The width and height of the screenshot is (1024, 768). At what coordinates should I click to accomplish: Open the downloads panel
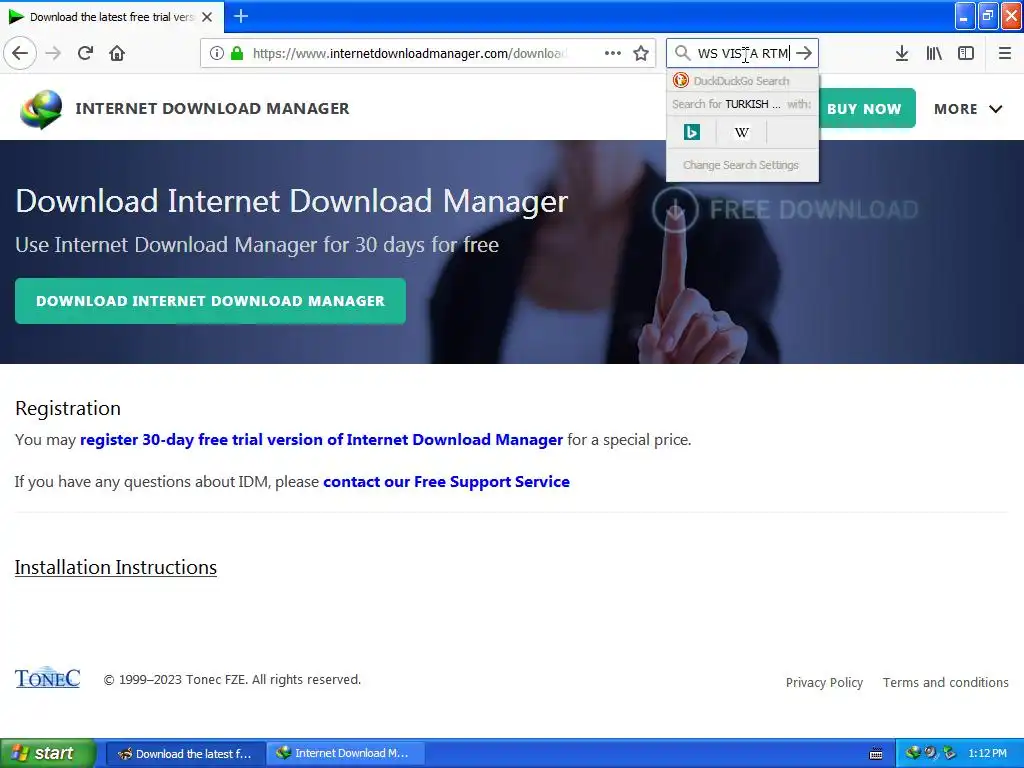click(902, 53)
